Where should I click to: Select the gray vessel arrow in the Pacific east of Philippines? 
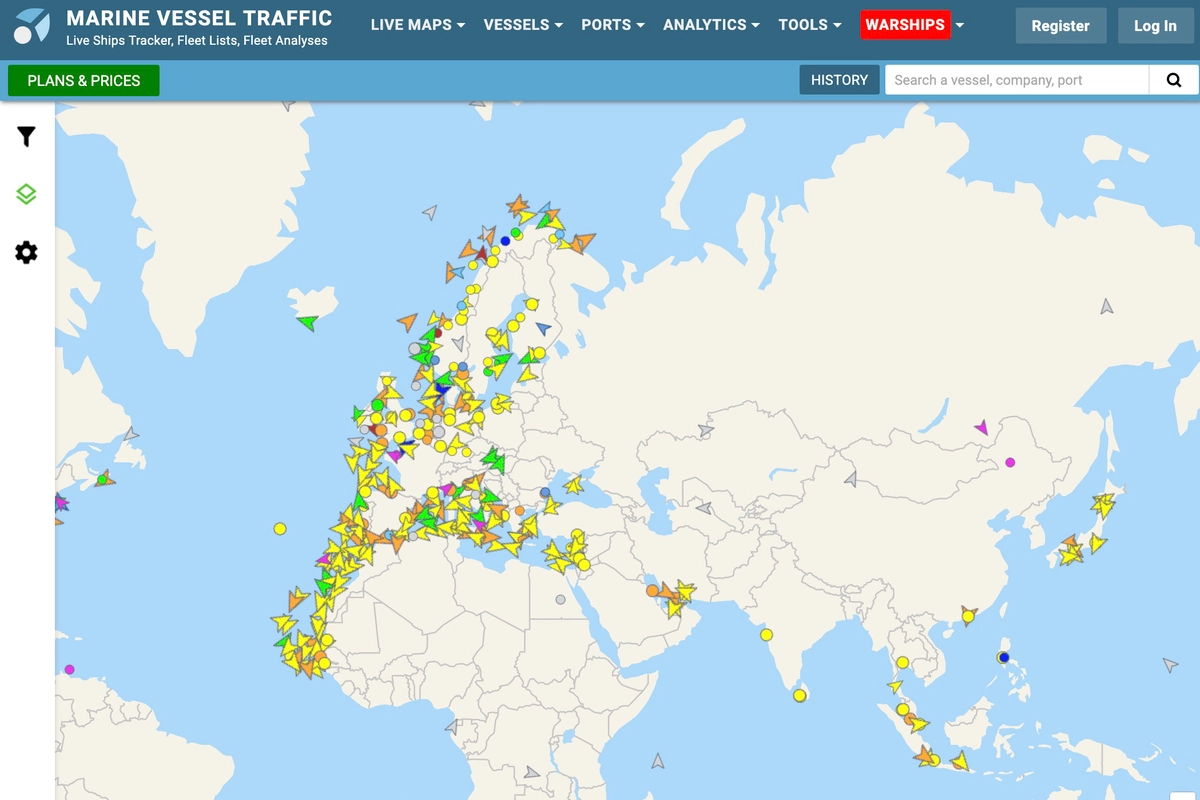(x=1170, y=664)
